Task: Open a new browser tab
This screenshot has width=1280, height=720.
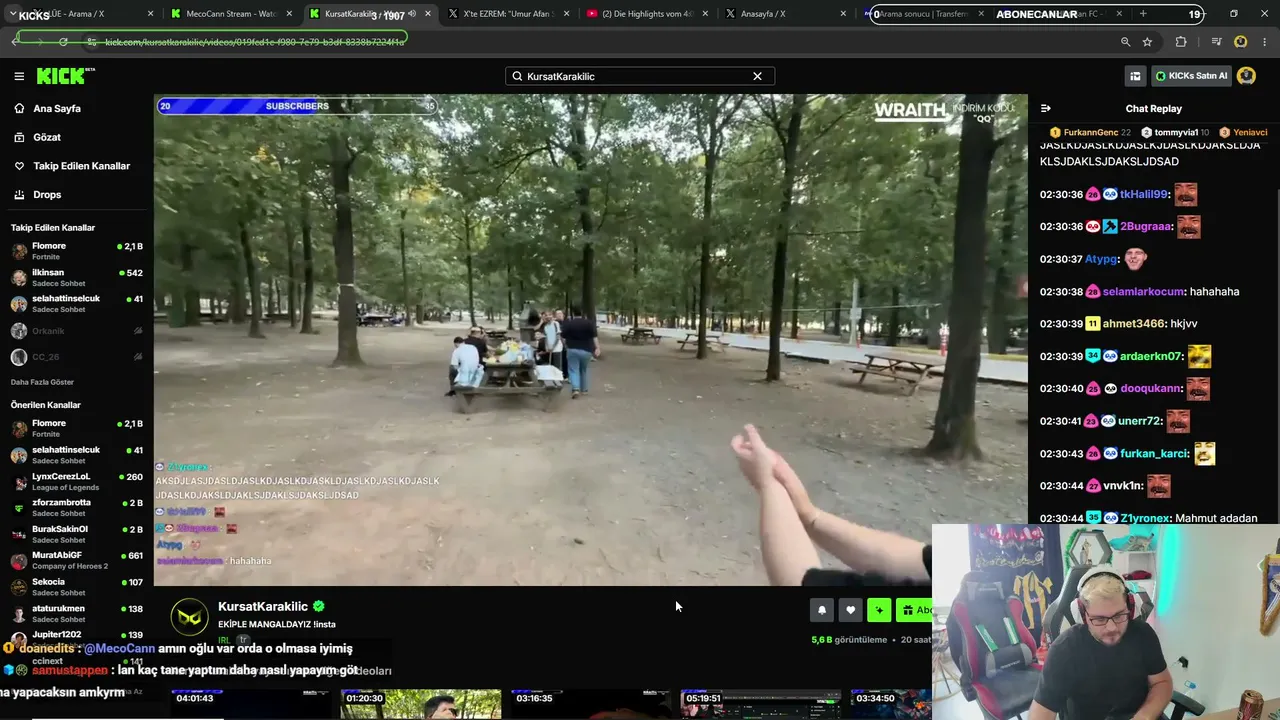Action: (1143, 14)
